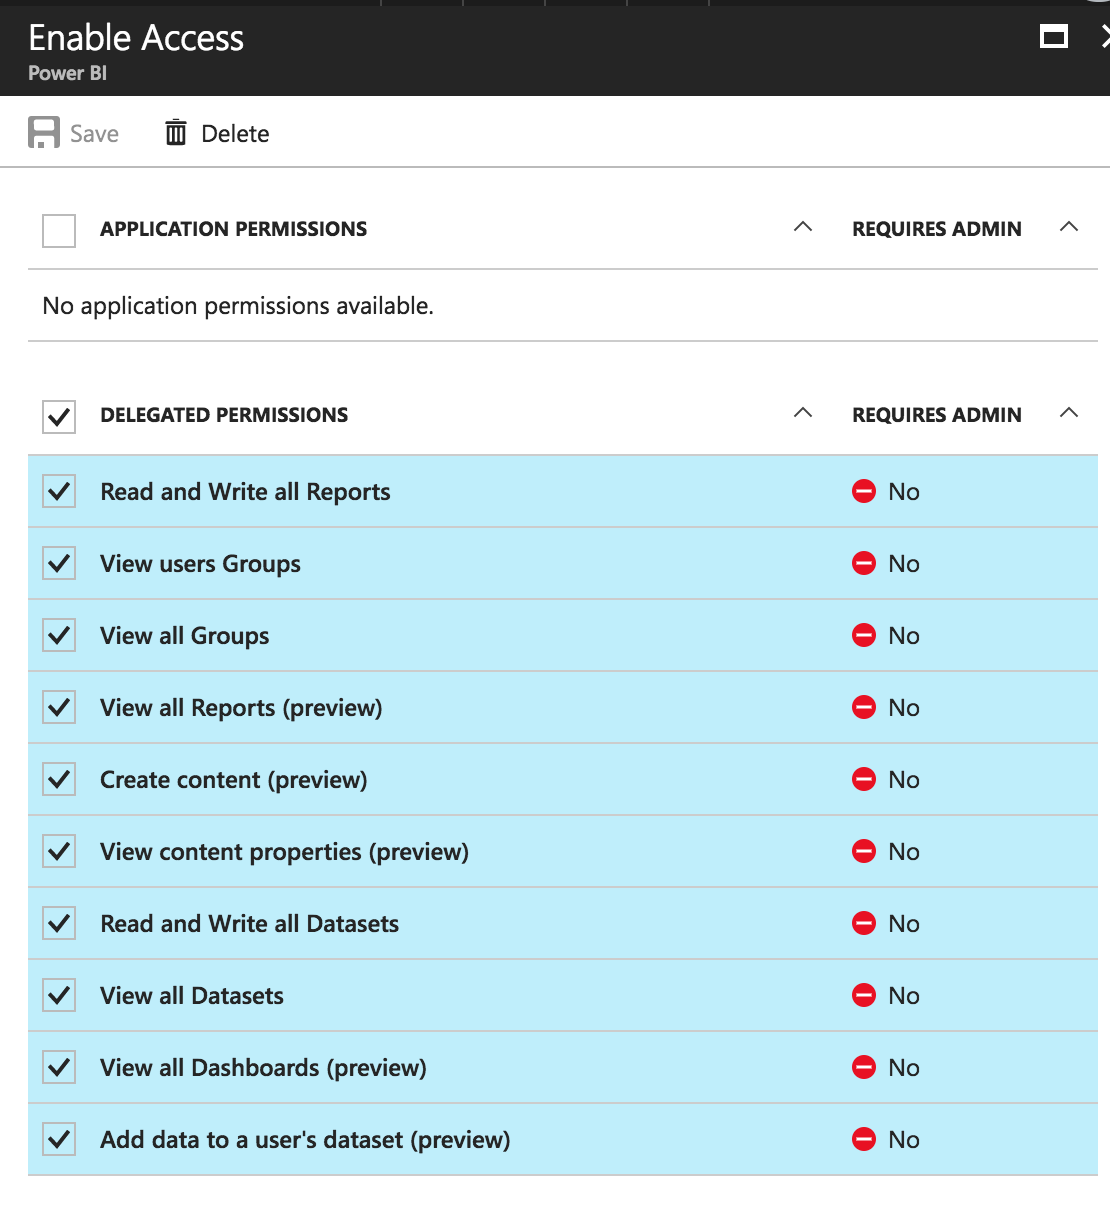This screenshot has width=1110, height=1212.
Task: Uncheck View users Groups permission
Action: [x=59, y=563]
